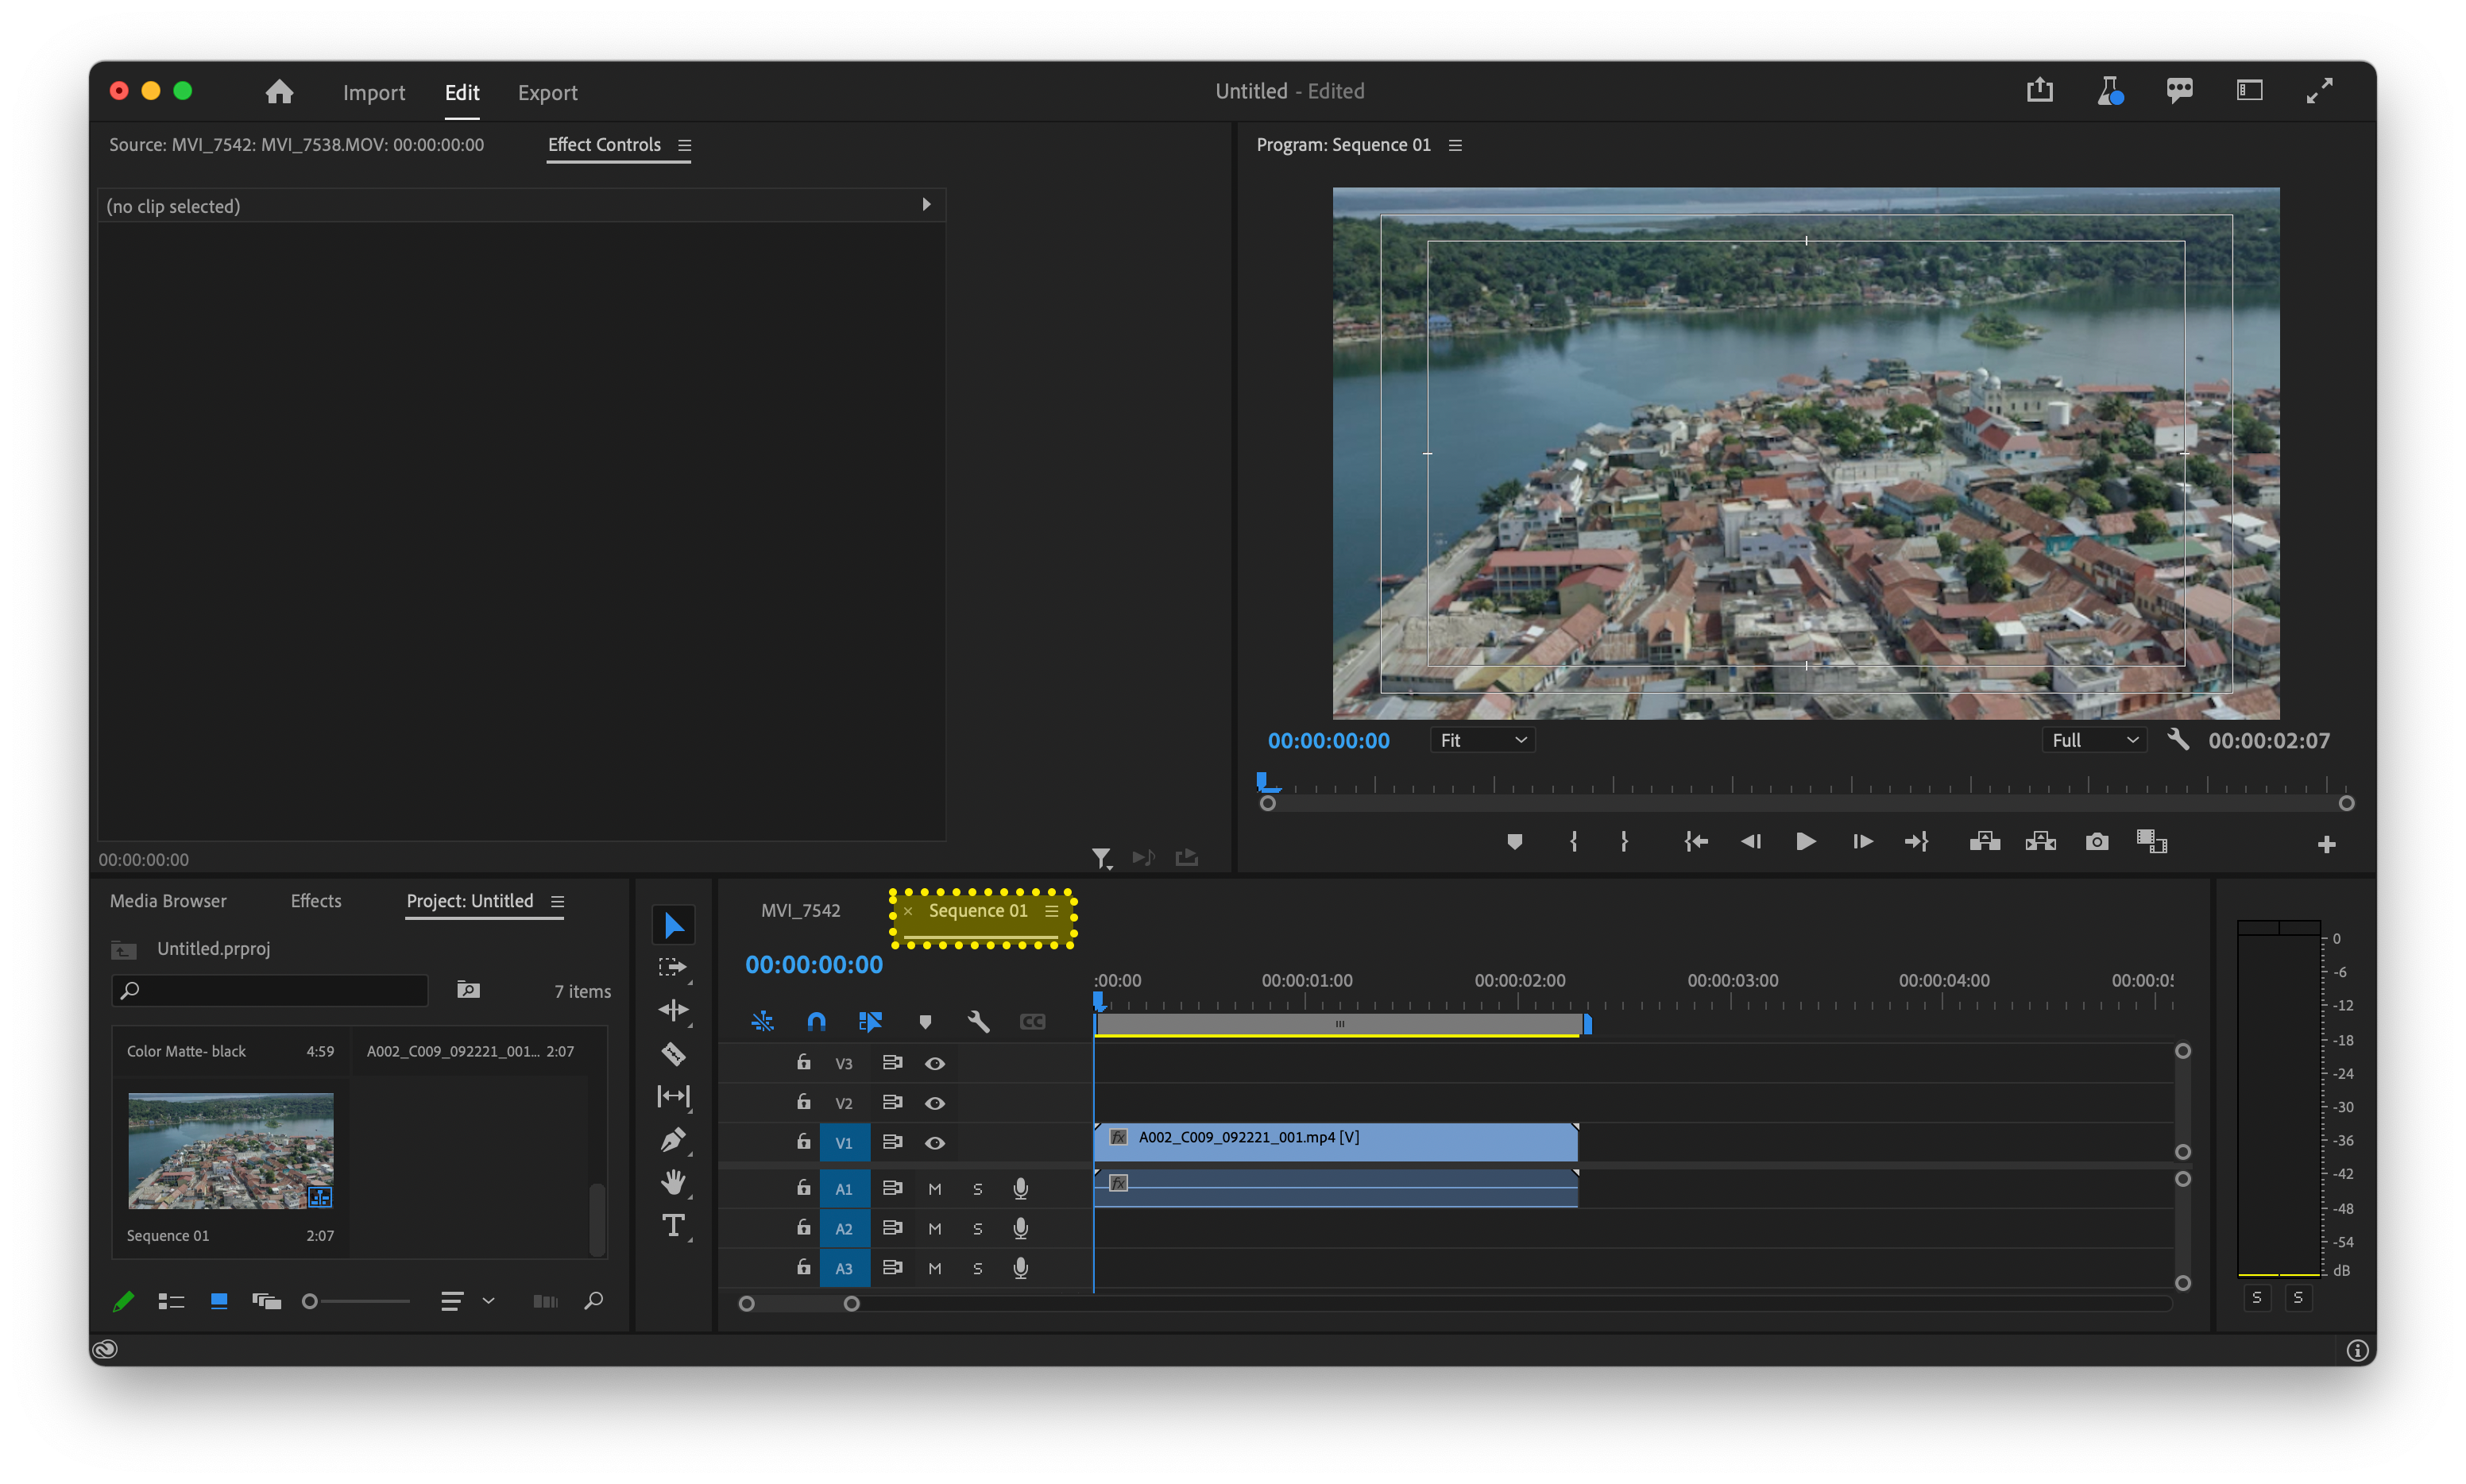This screenshot has width=2466, height=1484.
Task: Choose the Type tool
Action: pos(673,1226)
